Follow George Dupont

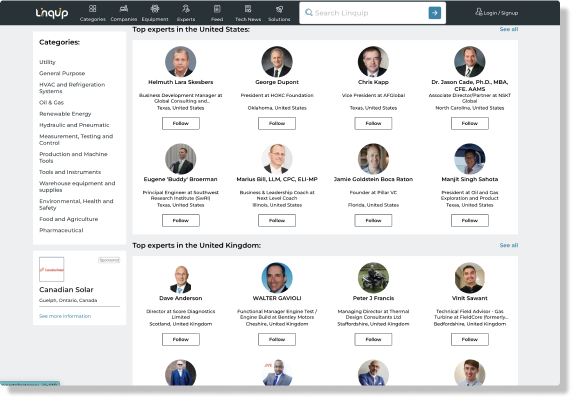coord(277,123)
